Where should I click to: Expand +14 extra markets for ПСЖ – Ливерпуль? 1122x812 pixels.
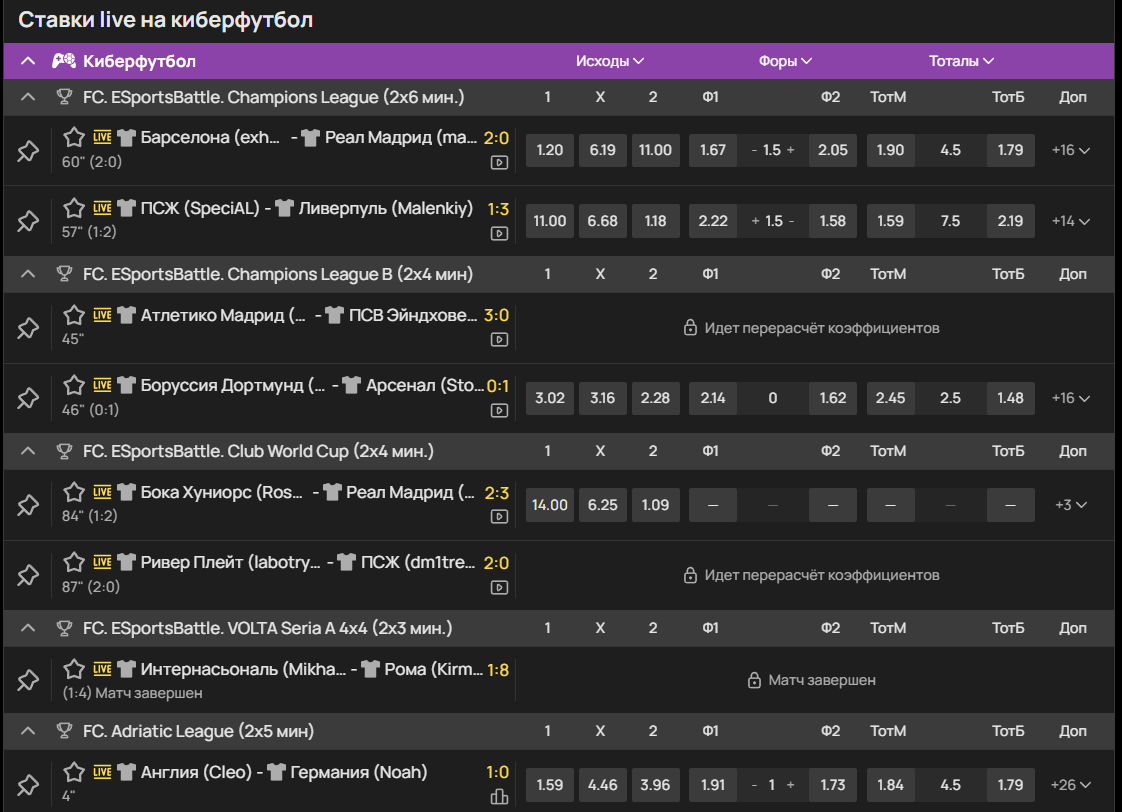tap(1070, 221)
